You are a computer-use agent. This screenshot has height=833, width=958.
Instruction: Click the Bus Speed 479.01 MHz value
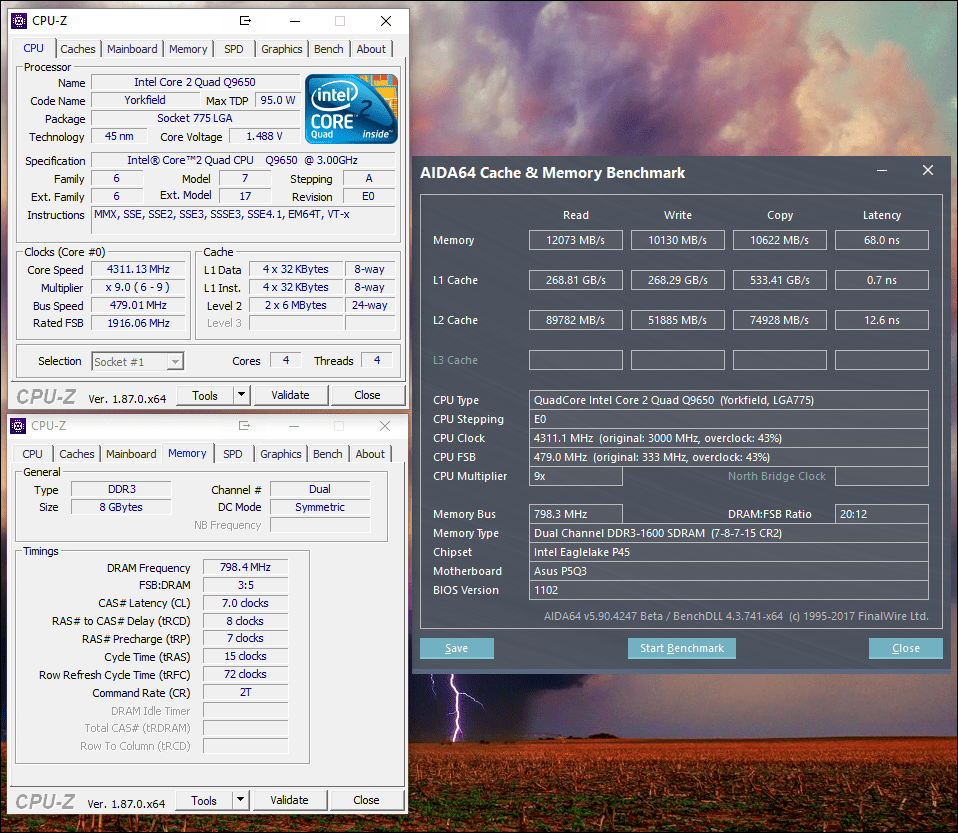point(138,305)
